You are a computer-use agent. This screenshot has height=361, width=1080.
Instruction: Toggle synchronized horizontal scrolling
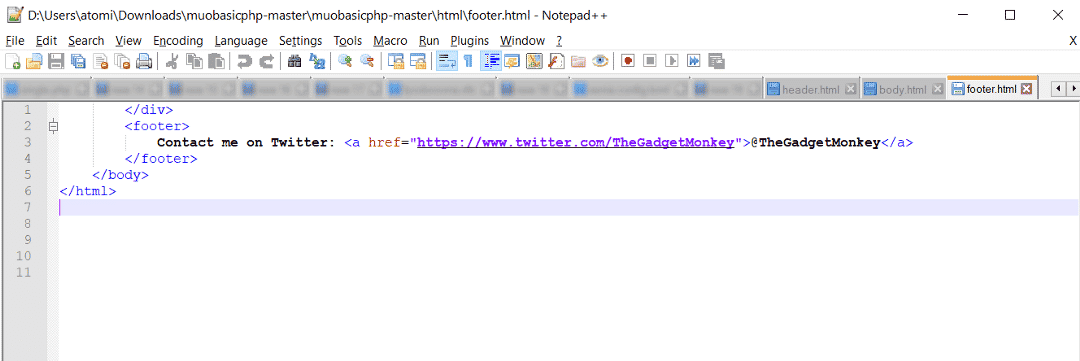(417, 61)
